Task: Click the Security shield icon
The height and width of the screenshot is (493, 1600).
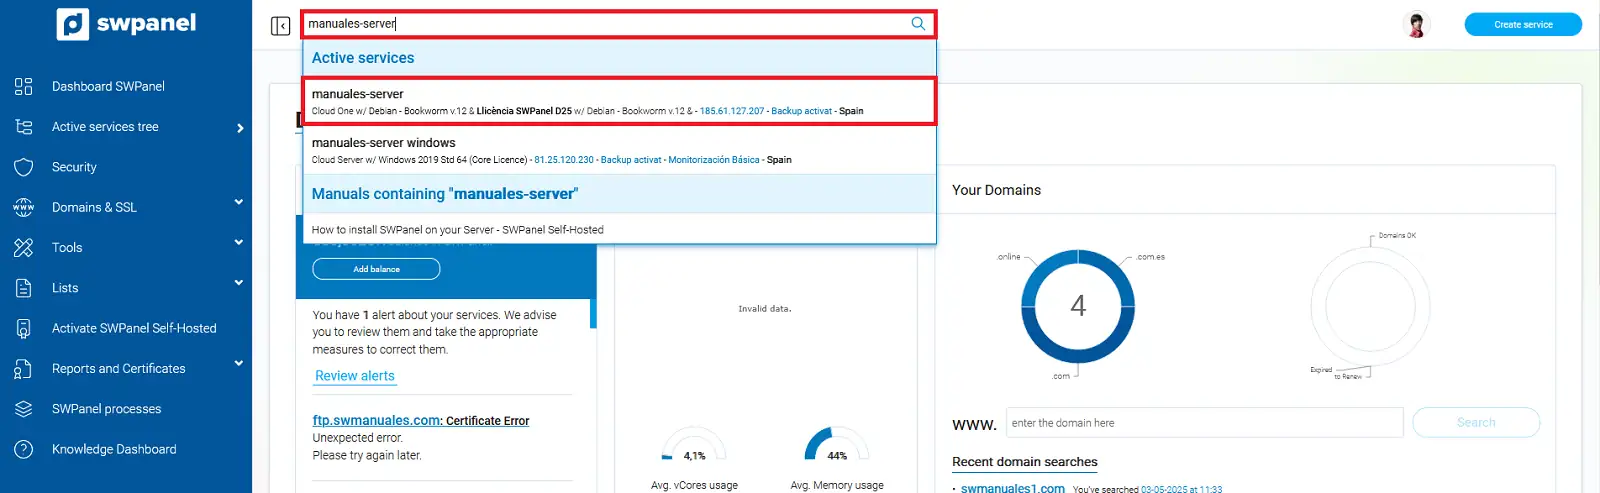Action: 24,167
